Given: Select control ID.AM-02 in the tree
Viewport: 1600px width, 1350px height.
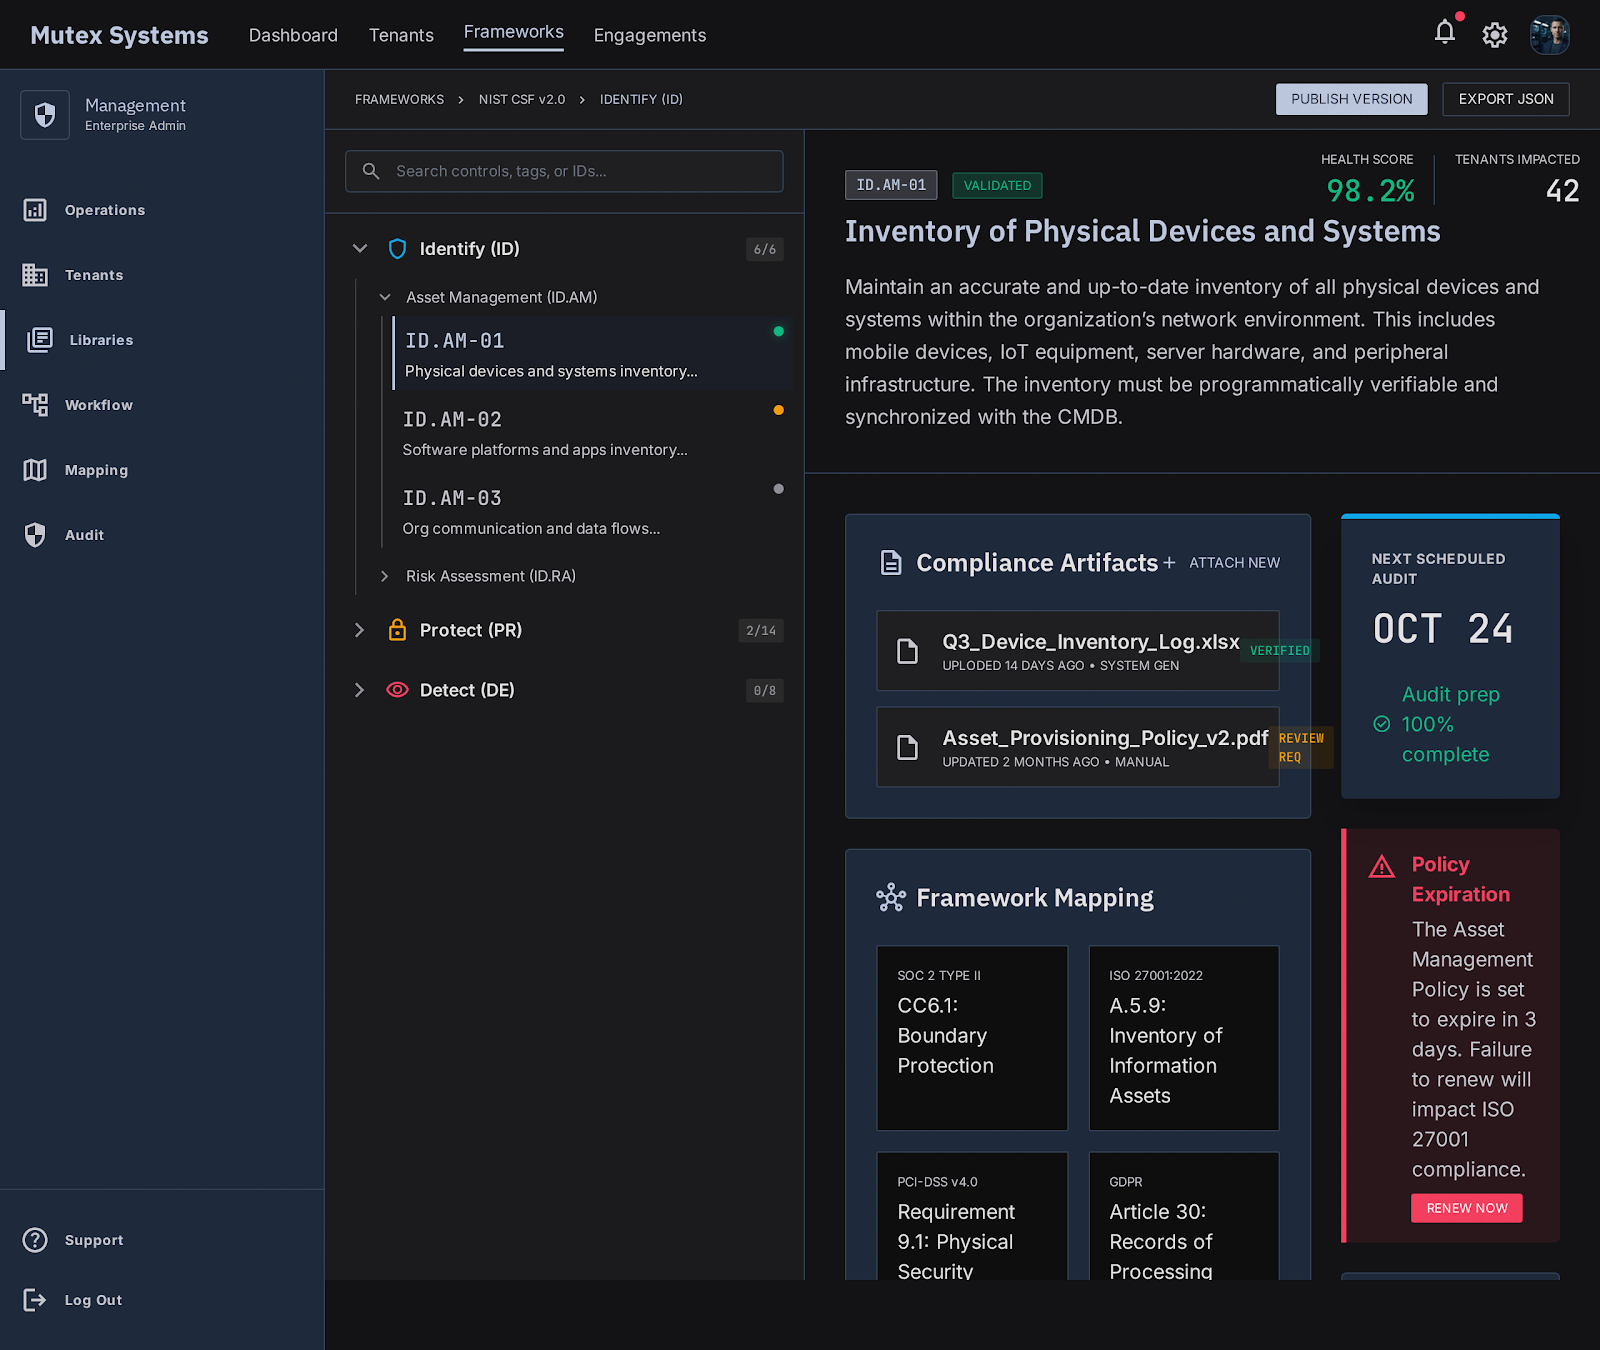Looking at the screenshot, I should pos(592,433).
